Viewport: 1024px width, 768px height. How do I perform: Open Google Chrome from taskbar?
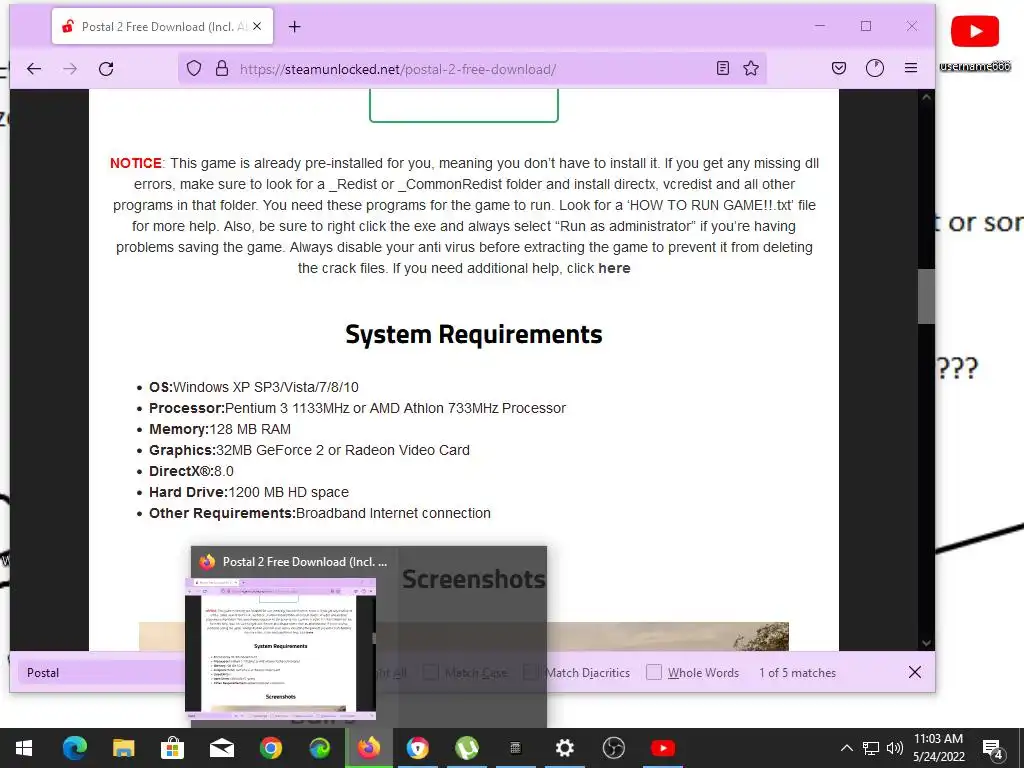click(x=270, y=748)
